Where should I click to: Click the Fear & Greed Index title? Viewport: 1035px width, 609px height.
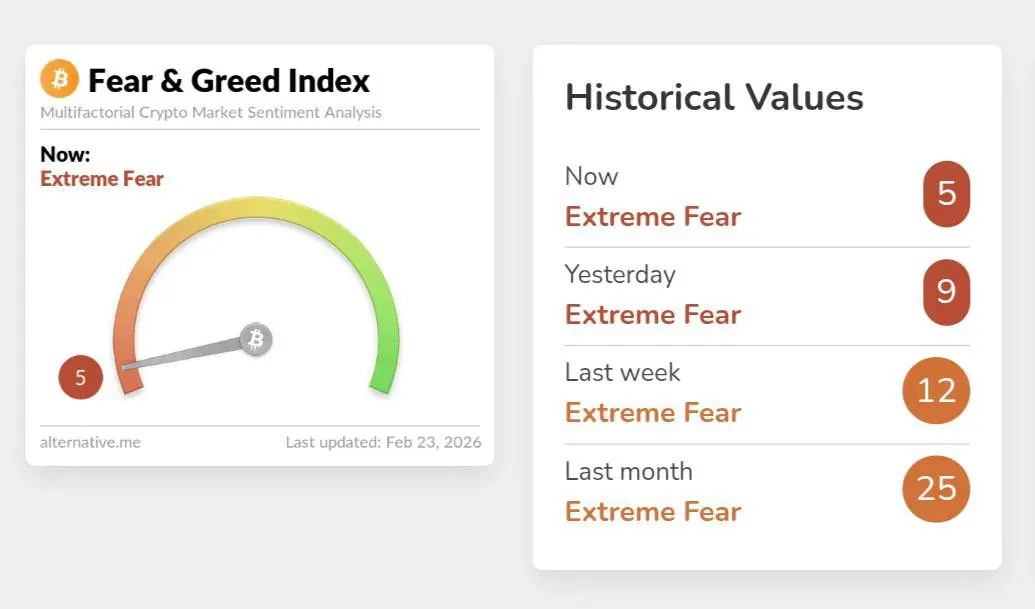tap(229, 81)
